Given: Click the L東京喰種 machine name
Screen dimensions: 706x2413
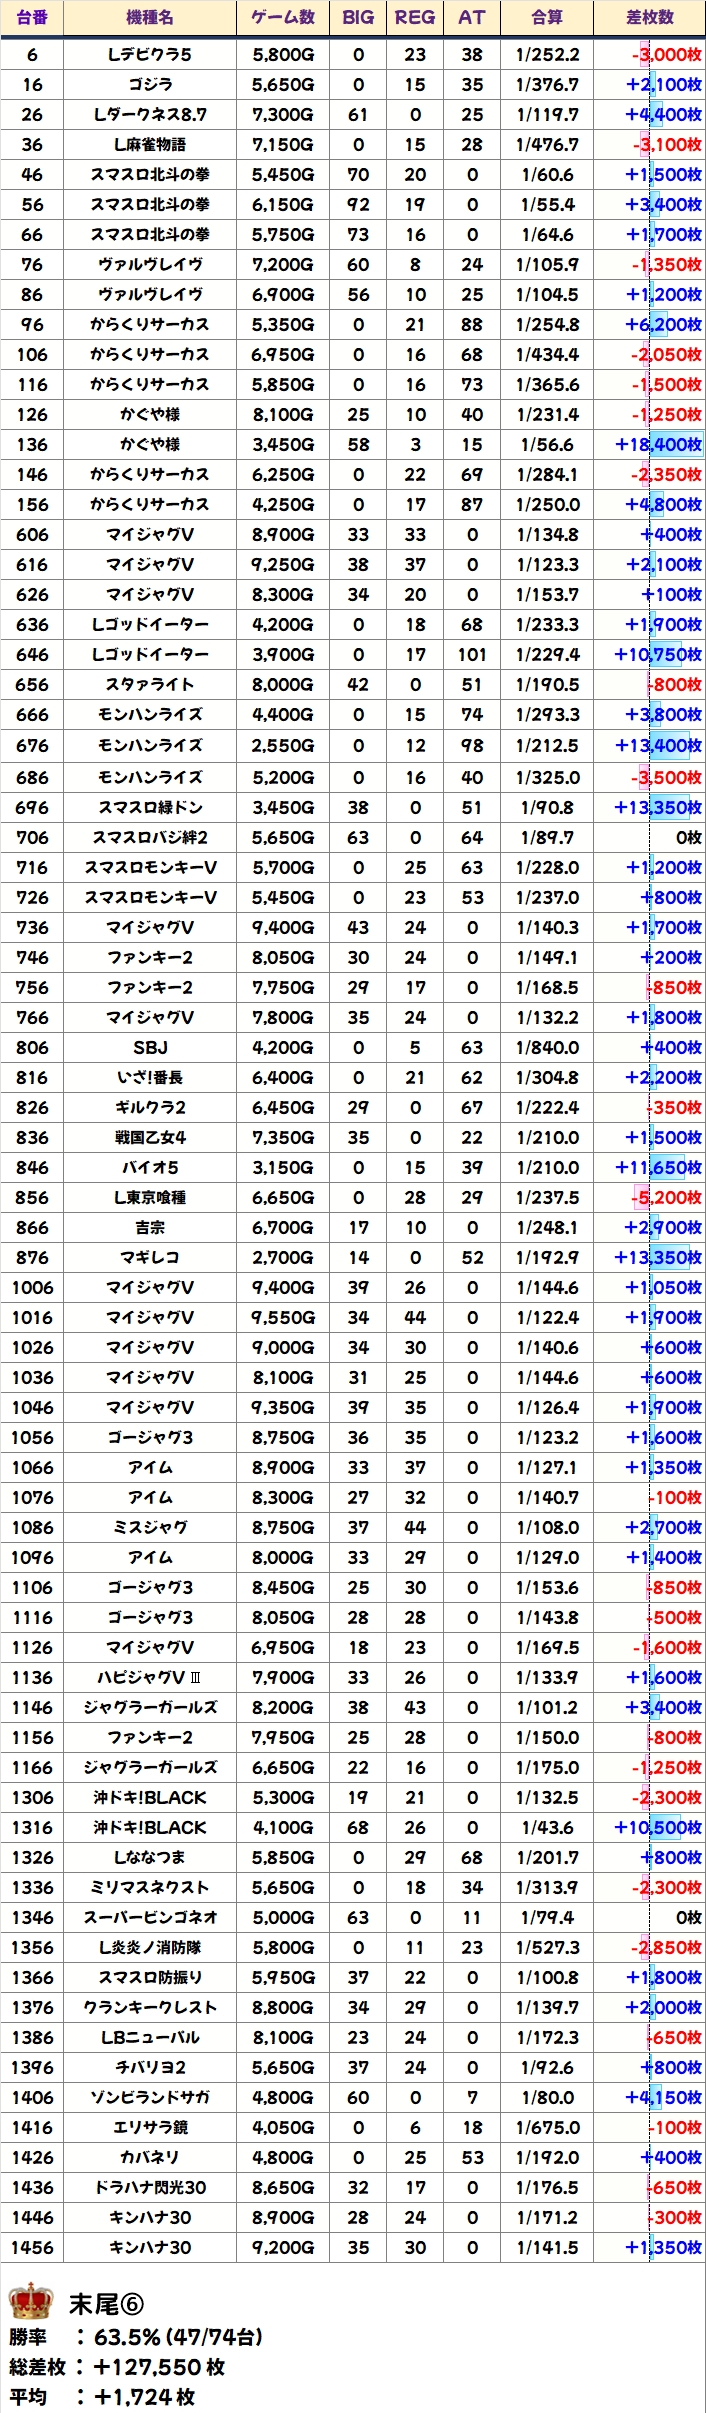Looking at the screenshot, I should pyautogui.click(x=150, y=1197).
